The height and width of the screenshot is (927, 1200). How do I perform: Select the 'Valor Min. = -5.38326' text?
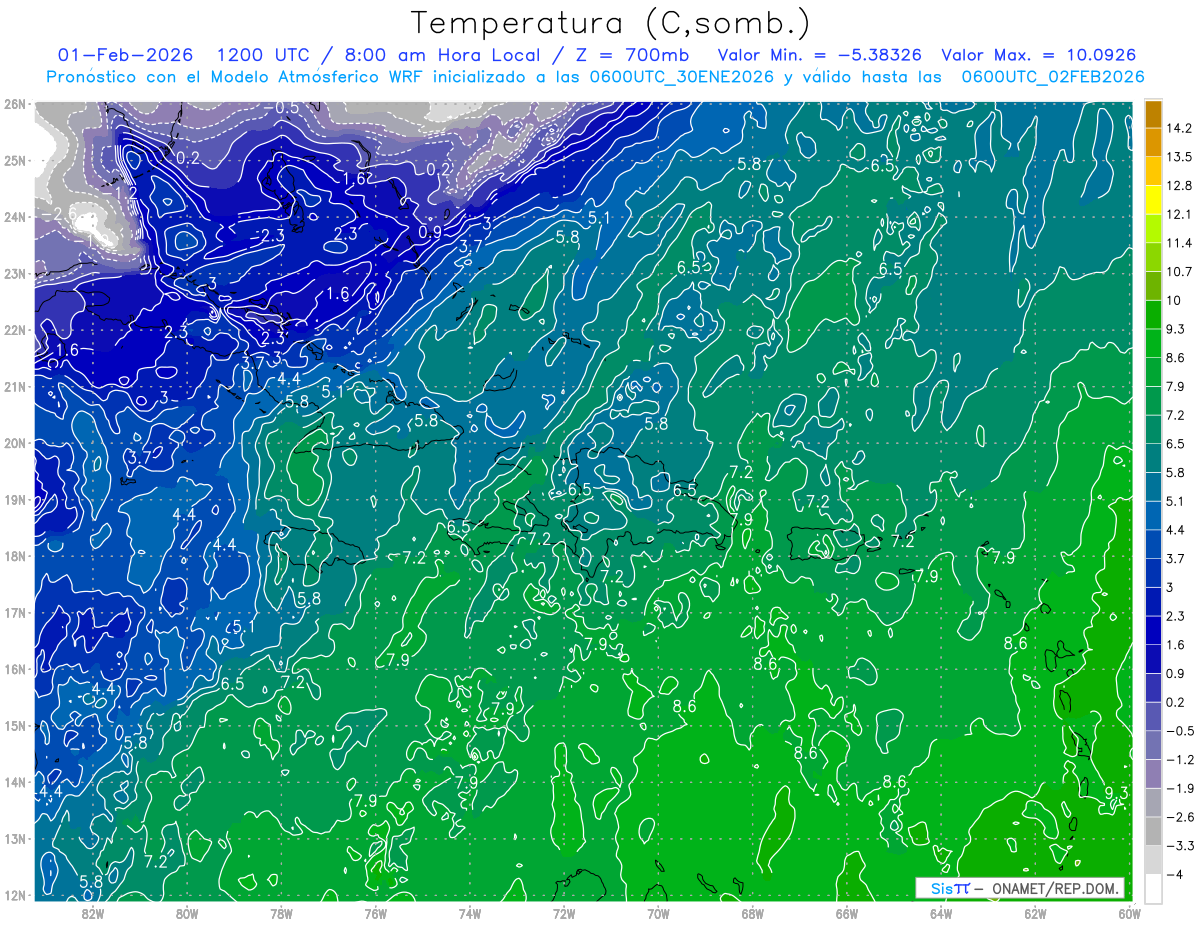click(820, 55)
